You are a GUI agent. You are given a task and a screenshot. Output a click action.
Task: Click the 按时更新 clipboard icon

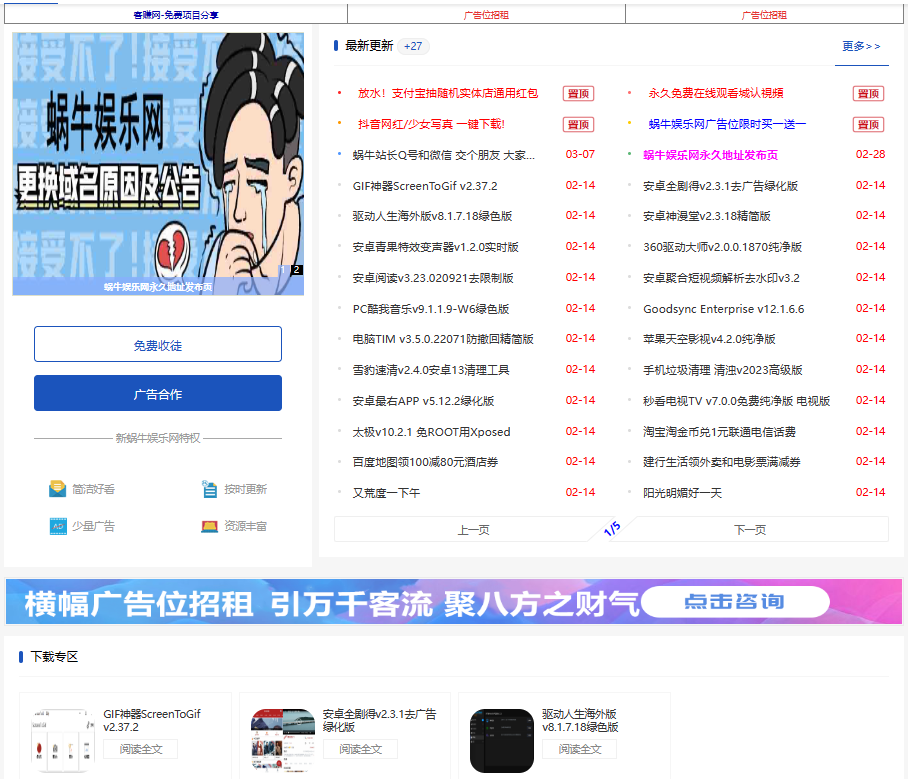point(209,489)
